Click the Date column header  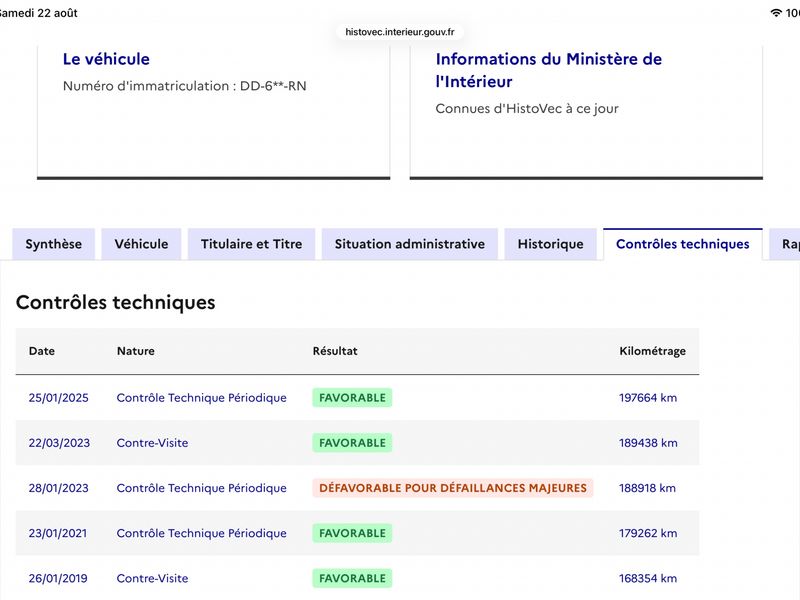pyautogui.click(x=42, y=351)
